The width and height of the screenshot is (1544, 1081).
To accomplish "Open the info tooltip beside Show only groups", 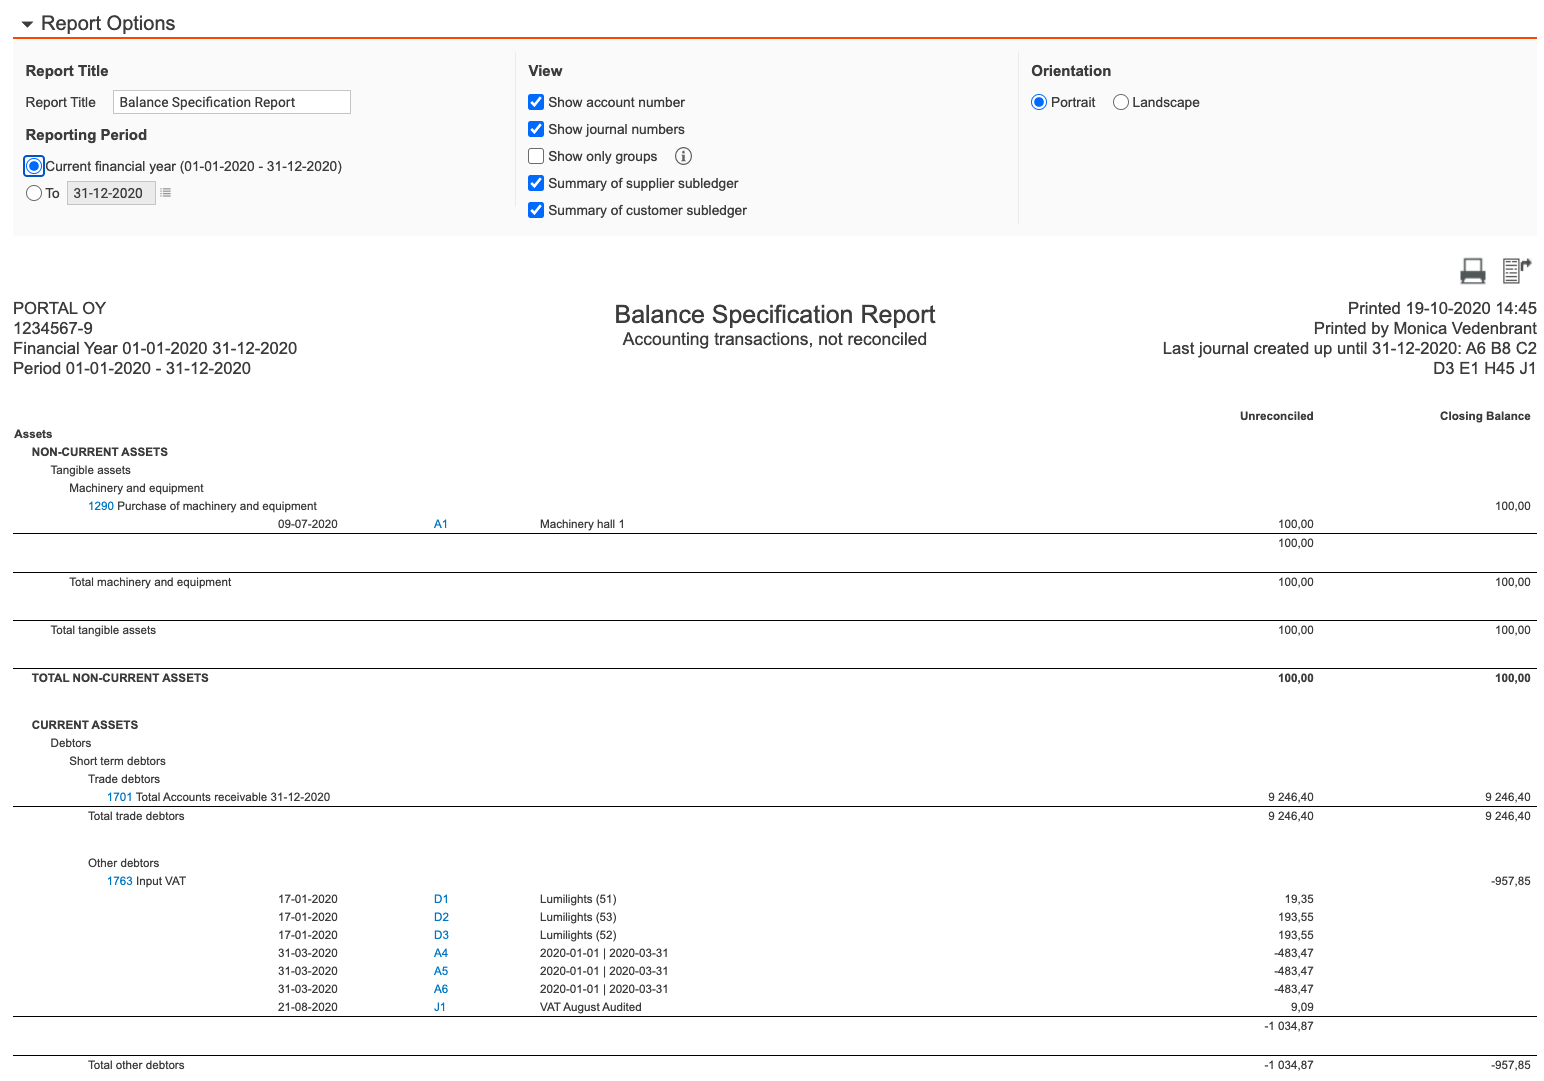I will (x=683, y=156).
